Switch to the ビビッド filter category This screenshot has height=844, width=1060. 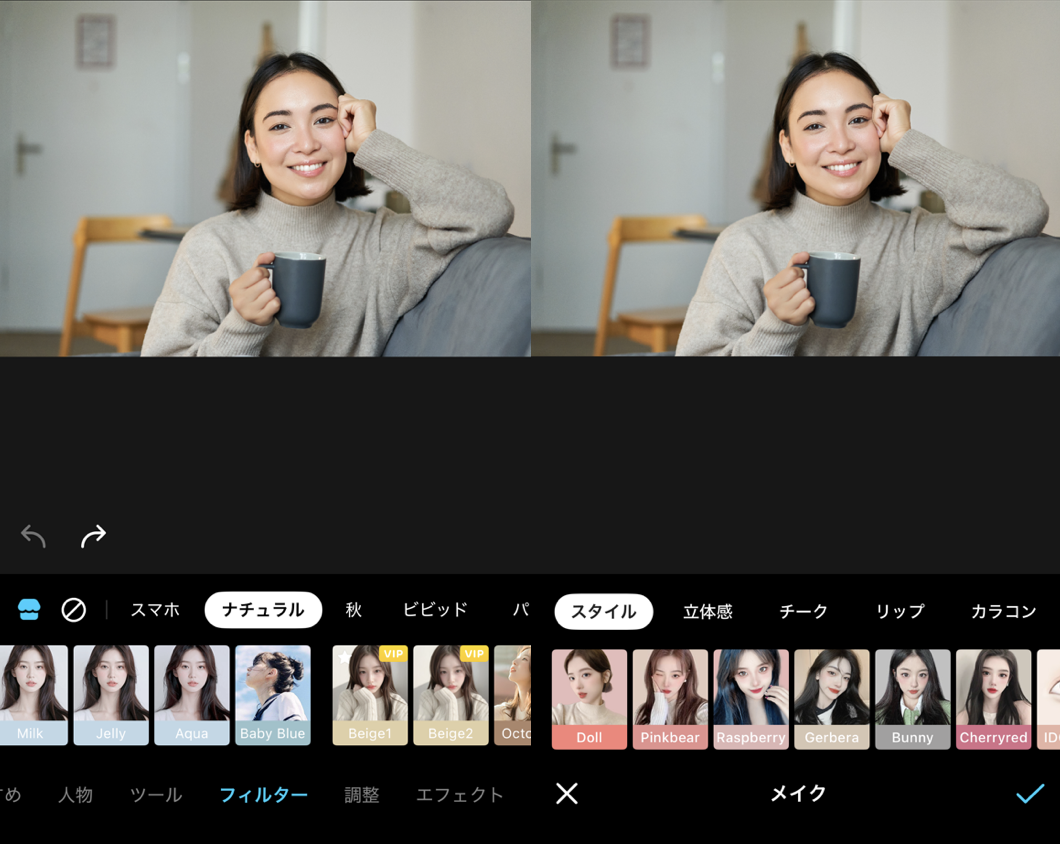[435, 610]
